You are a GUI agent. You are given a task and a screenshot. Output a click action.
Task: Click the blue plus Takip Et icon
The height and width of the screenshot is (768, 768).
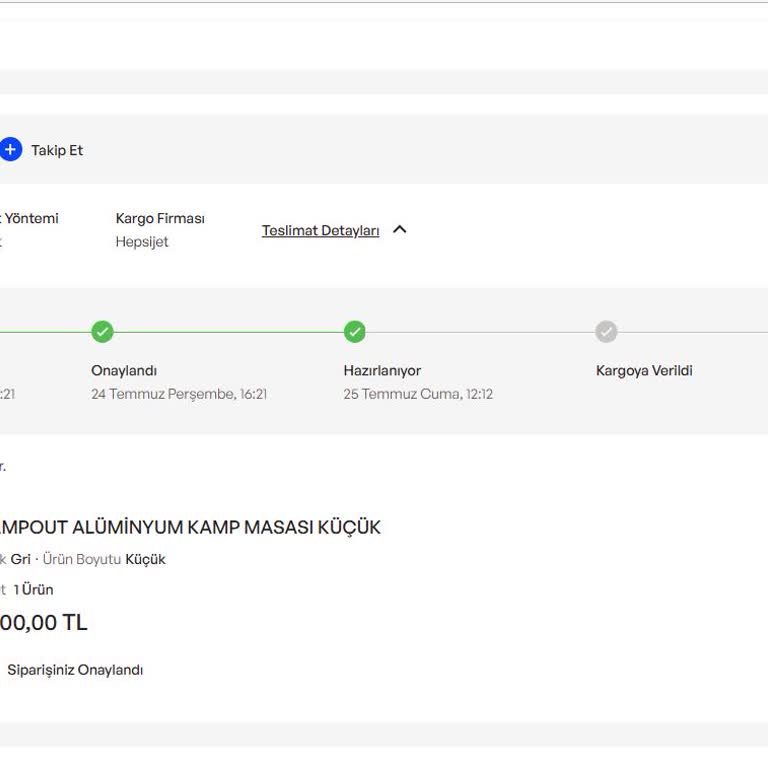[x=10, y=150]
